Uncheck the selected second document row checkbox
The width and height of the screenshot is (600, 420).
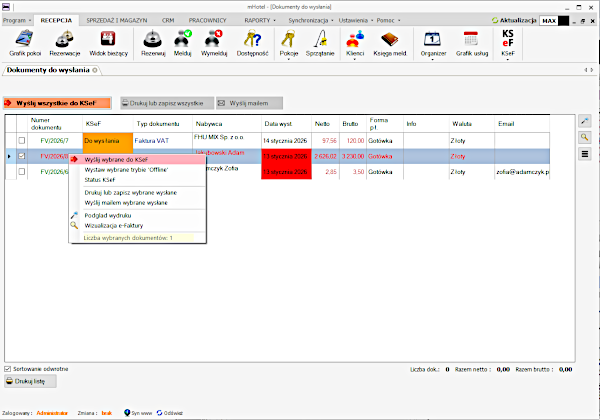point(22,156)
